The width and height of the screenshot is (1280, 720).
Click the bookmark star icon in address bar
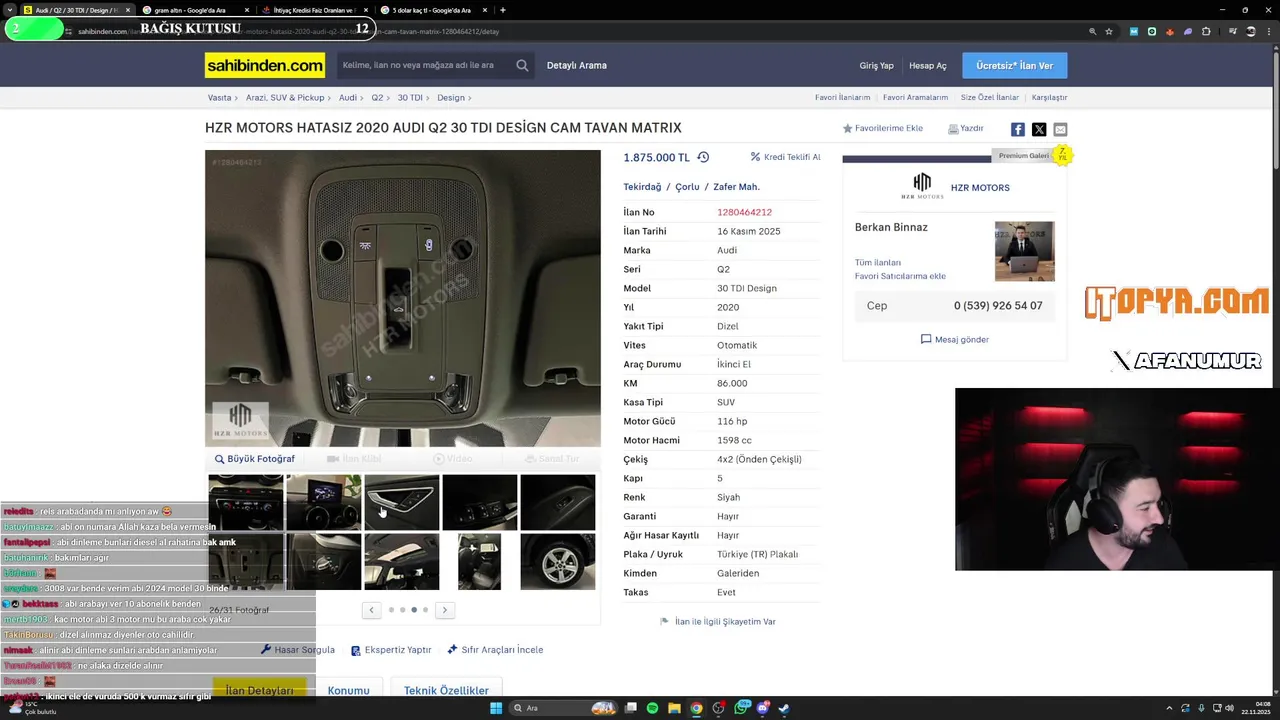click(1109, 31)
